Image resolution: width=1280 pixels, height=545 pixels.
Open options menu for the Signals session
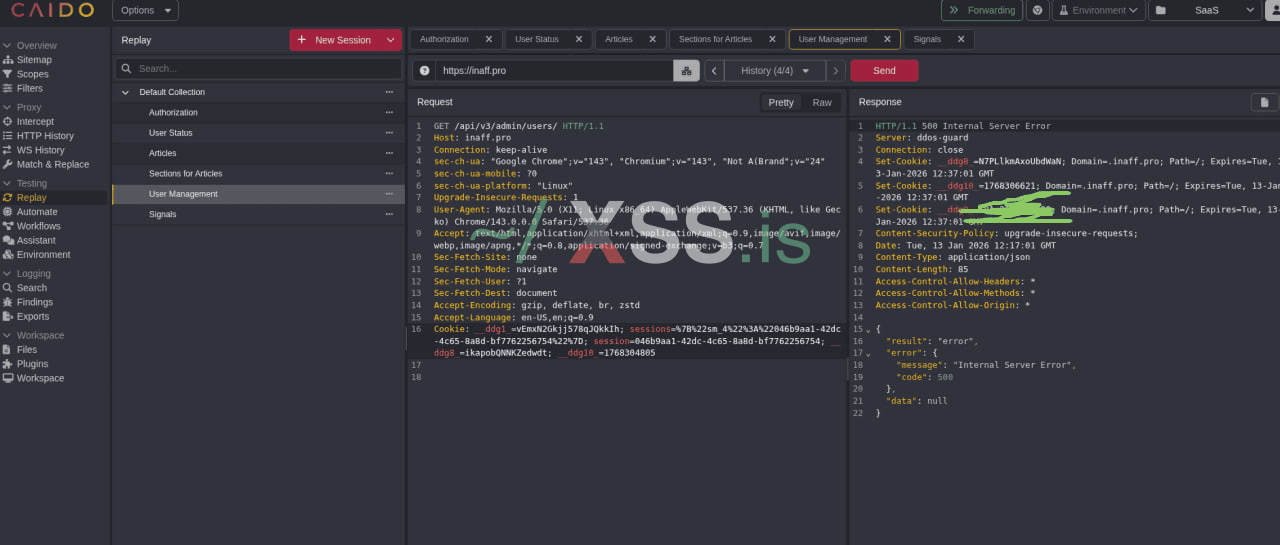(389, 214)
